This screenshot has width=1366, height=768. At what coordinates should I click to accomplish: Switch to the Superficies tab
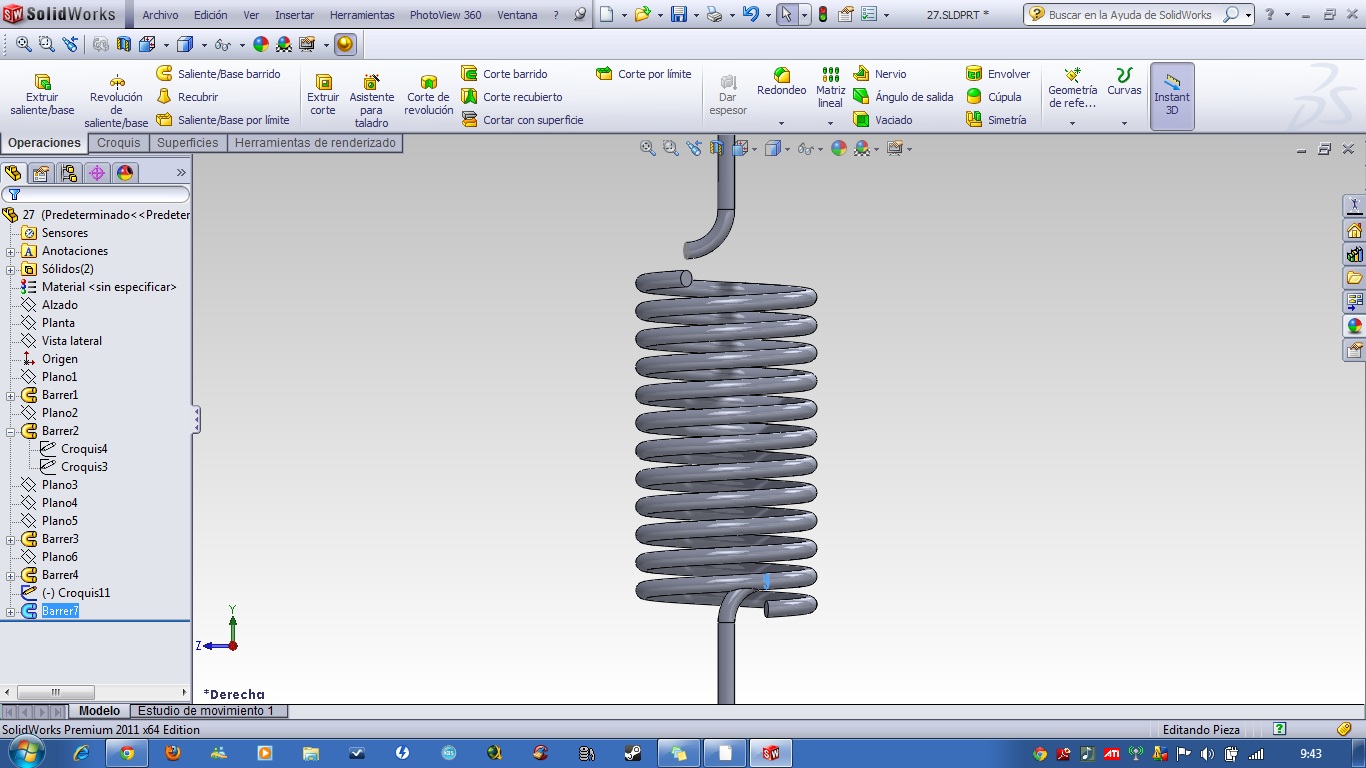tap(188, 143)
